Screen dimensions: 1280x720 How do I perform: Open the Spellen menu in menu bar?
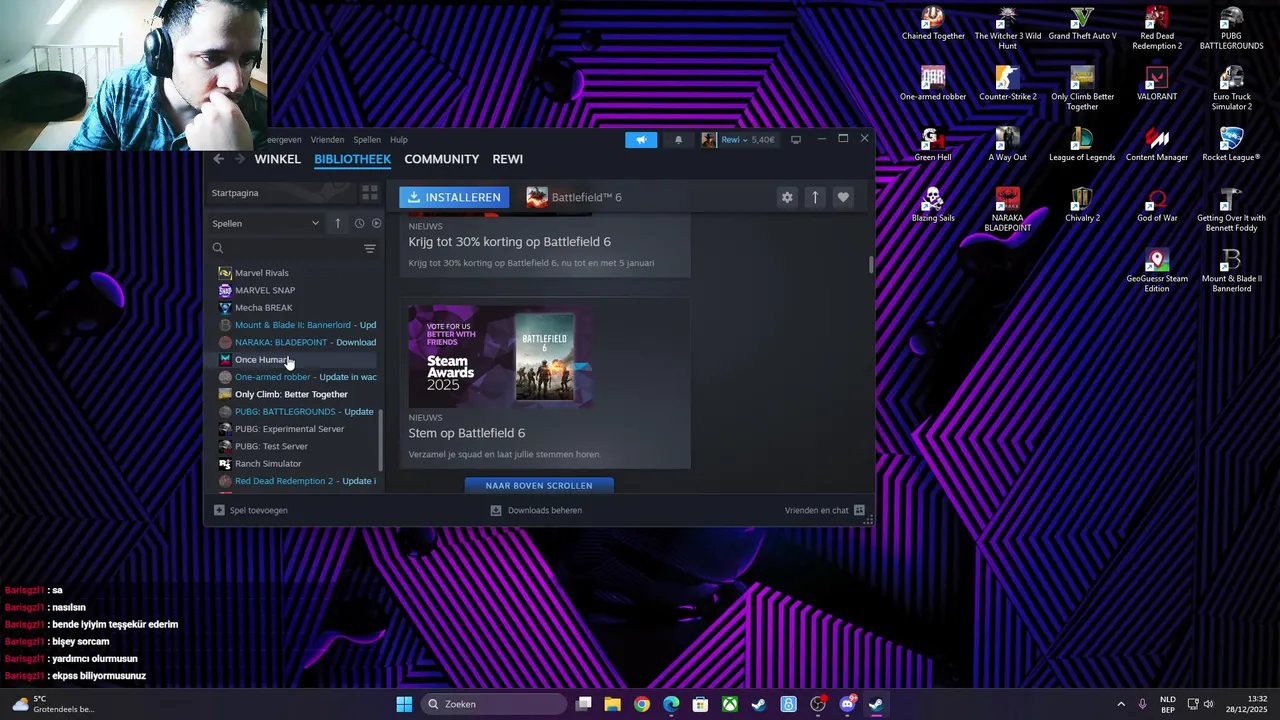367,140
